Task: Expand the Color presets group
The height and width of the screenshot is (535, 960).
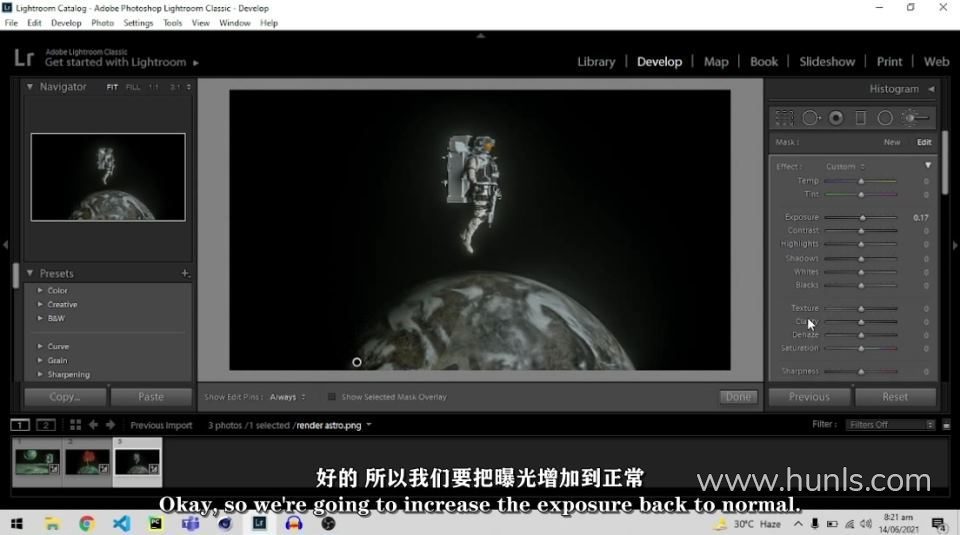Action: (x=40, y=290)
